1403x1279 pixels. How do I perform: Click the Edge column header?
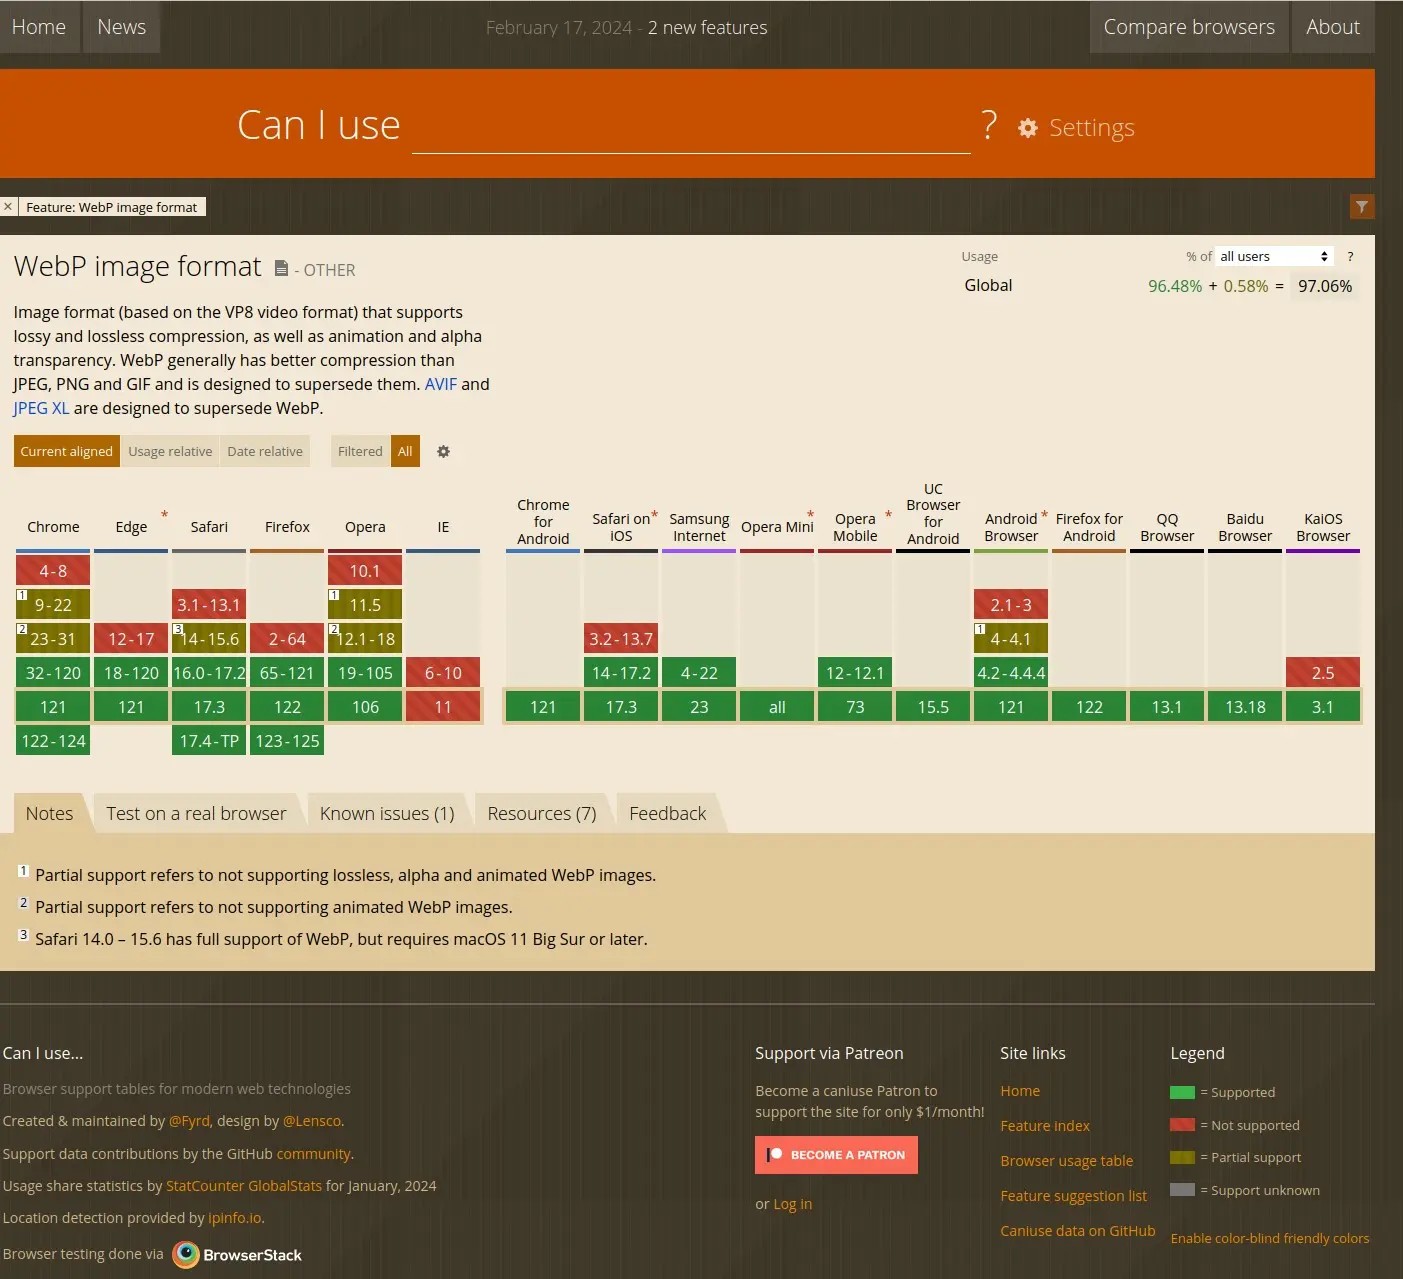point(131,527)
